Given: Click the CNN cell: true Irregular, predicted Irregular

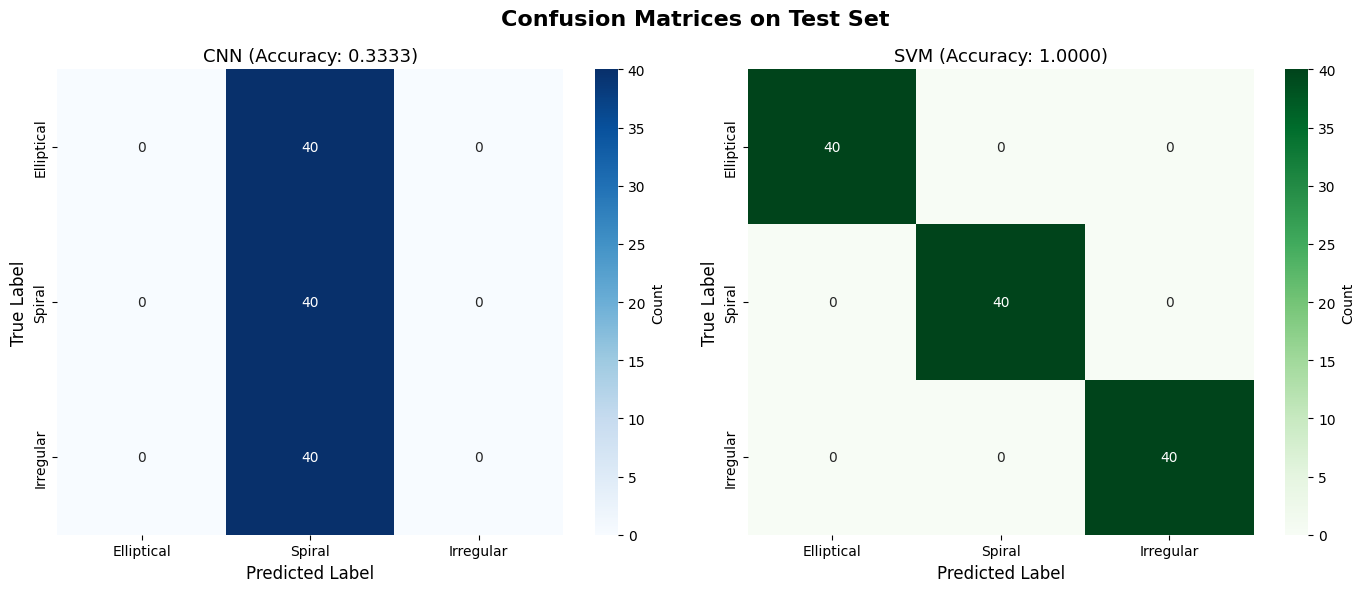Looking at the screenshot, I should pyautogui.click(x=479, y=457).
